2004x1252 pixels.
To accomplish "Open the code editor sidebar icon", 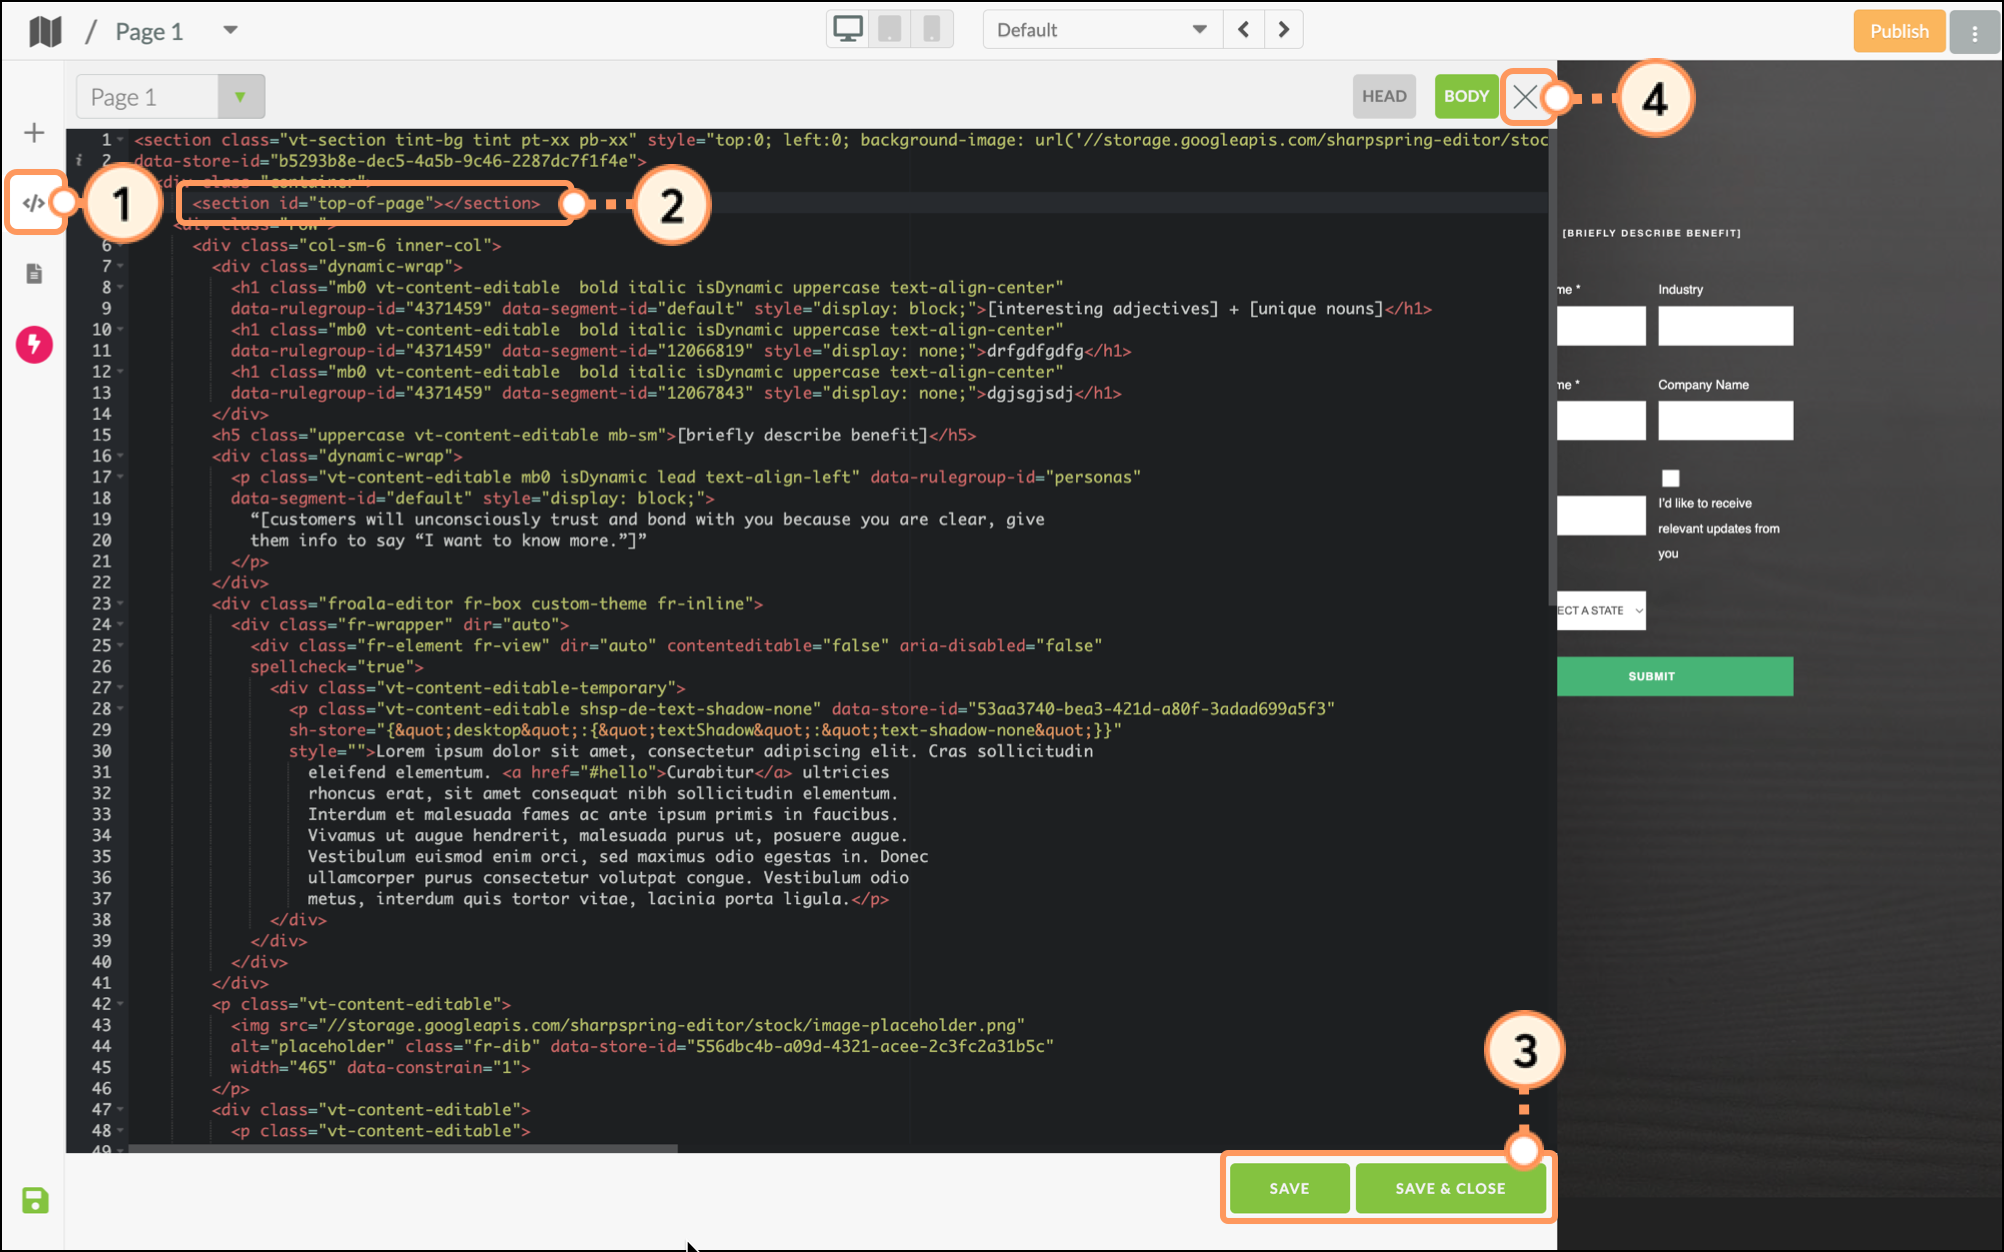I will tap(34, 203).
